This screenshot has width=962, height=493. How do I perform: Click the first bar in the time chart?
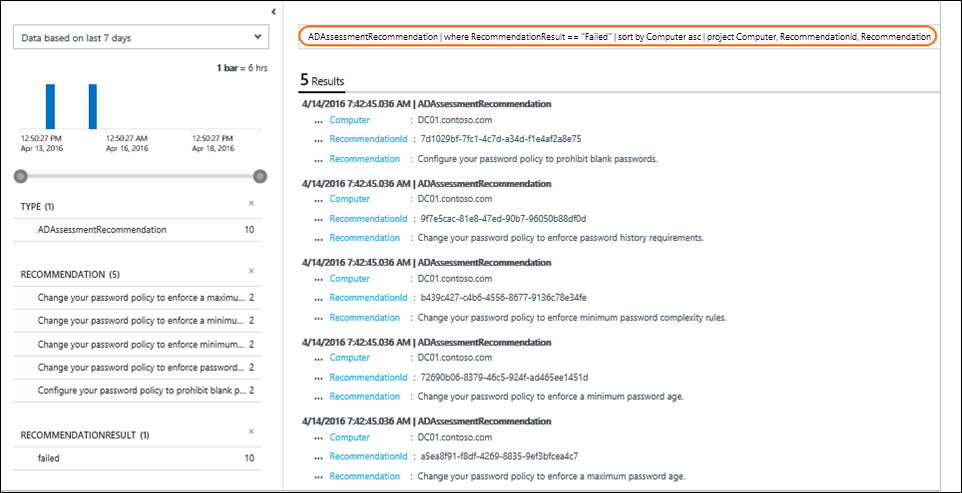click(50, 106)
